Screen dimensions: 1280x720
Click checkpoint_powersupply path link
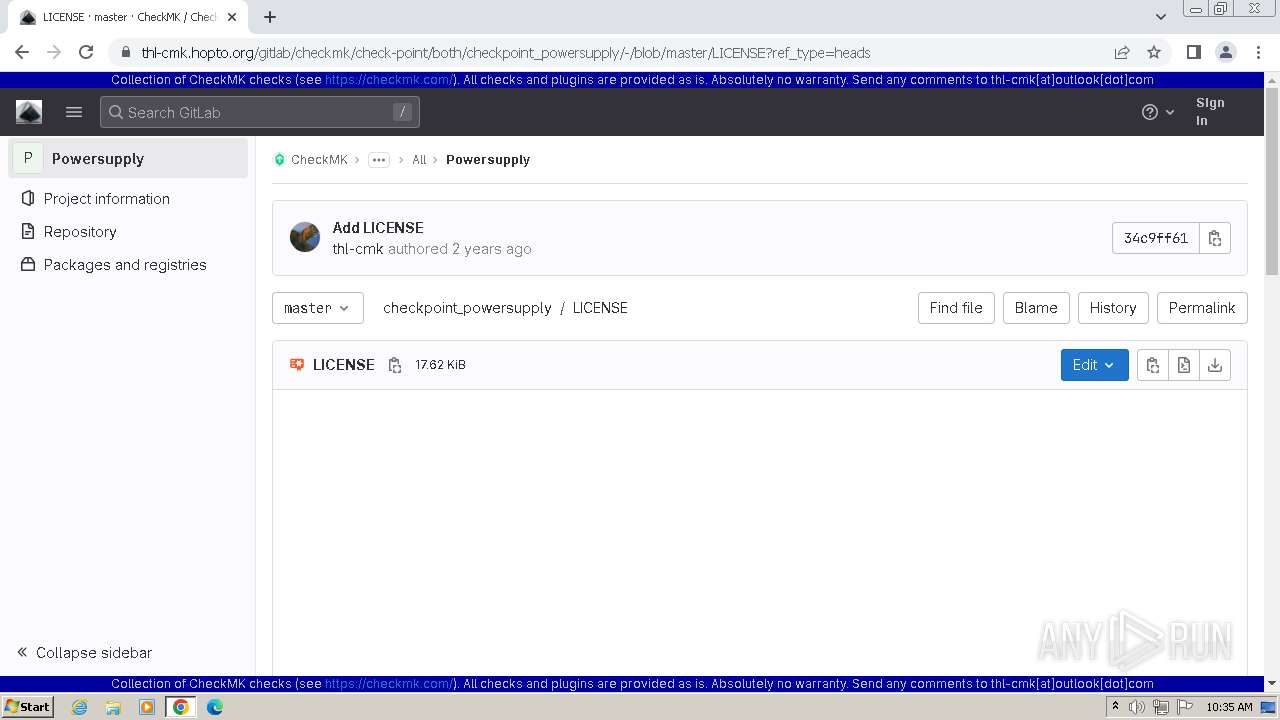pyautogui.click(x=467, y=308)
